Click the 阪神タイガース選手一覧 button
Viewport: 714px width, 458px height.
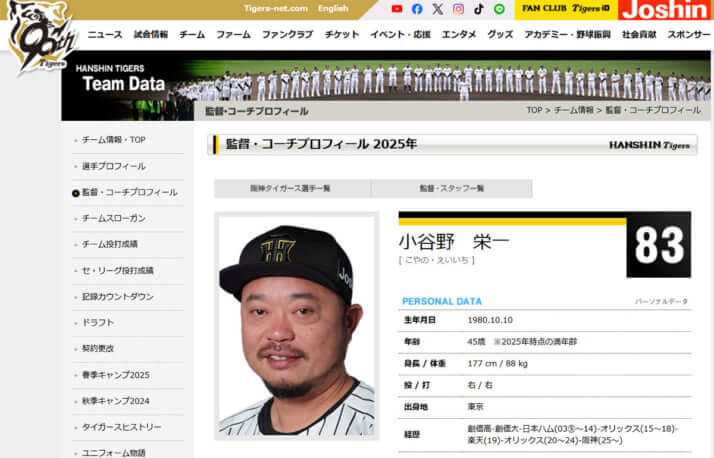click(292, 188)
